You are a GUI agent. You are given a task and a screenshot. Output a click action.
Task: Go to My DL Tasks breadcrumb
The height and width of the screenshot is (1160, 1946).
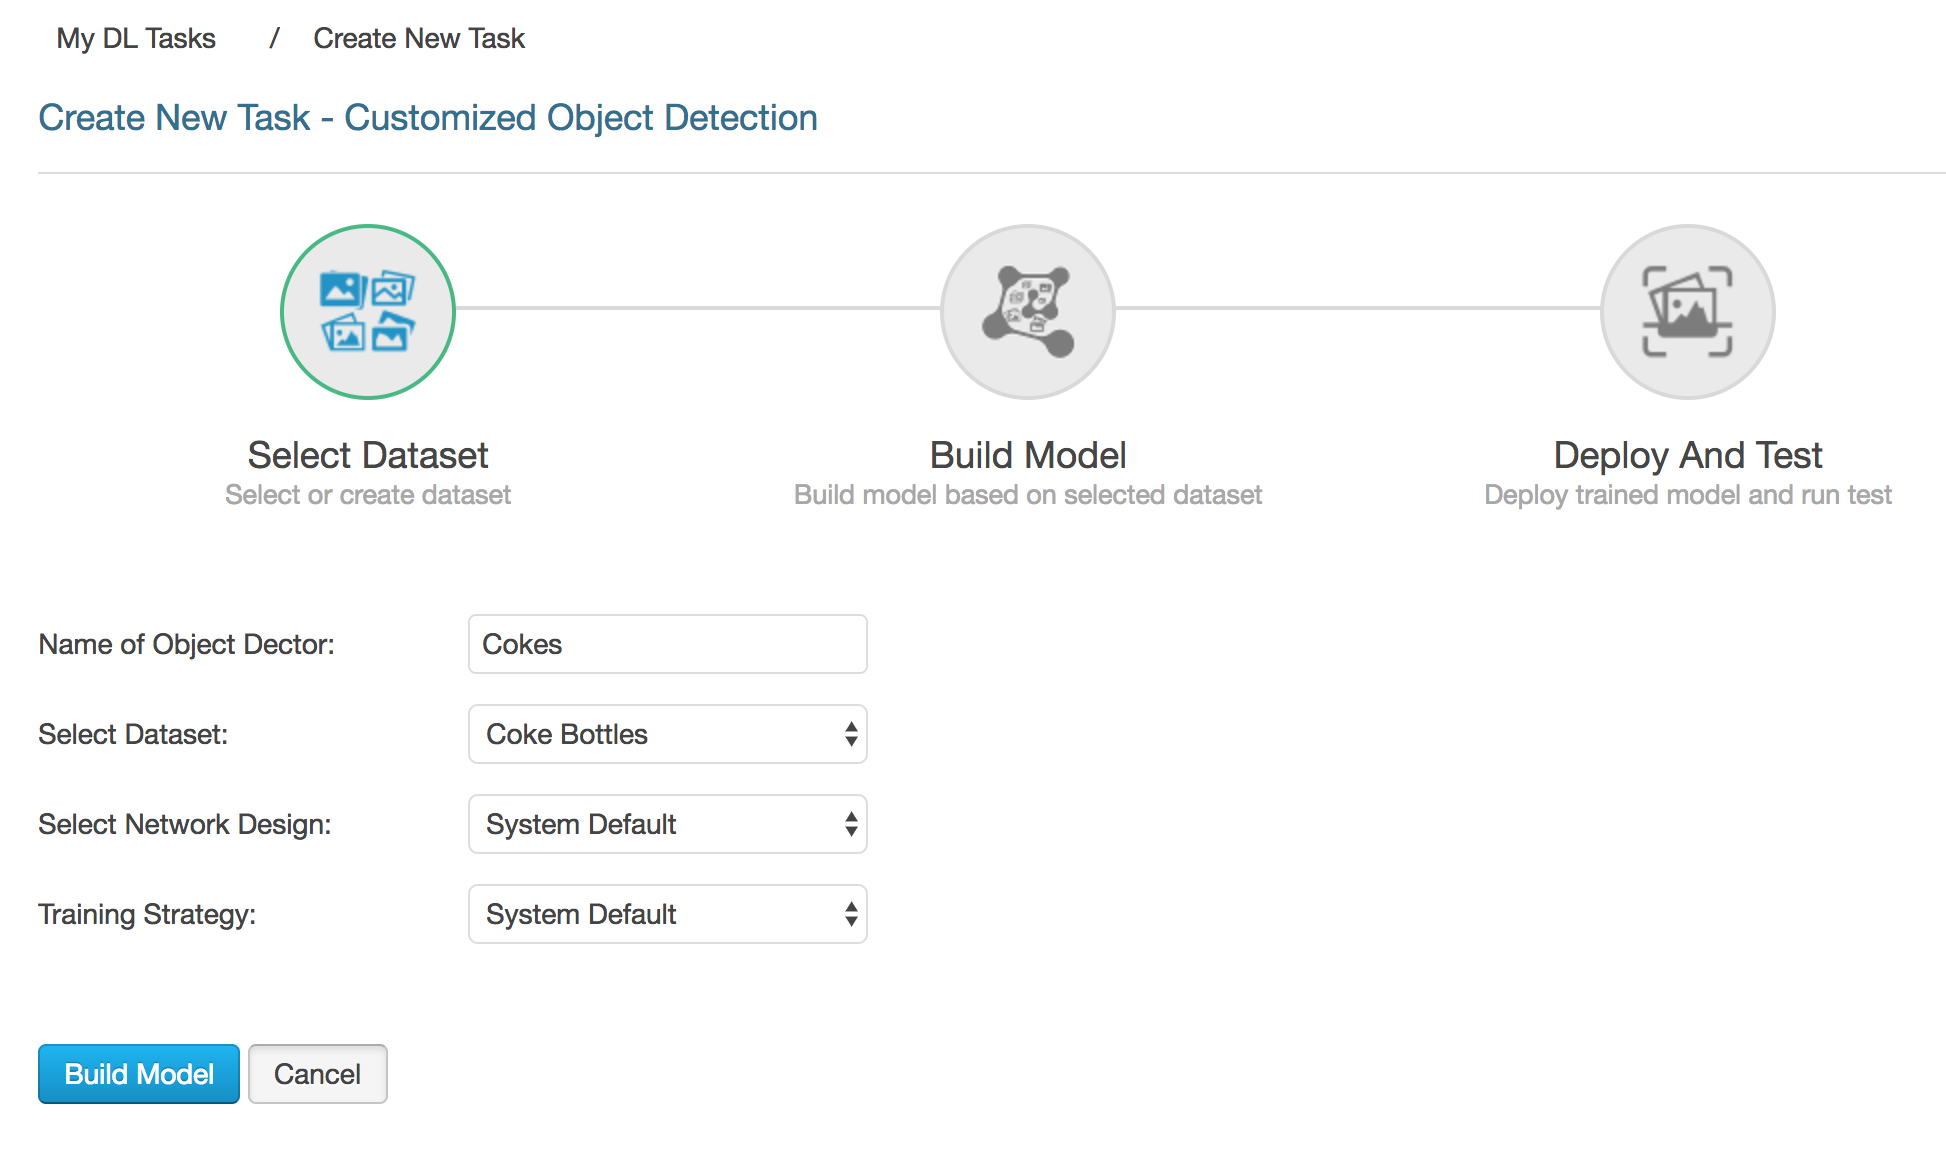pyautogui.click(x=136, y=38)
